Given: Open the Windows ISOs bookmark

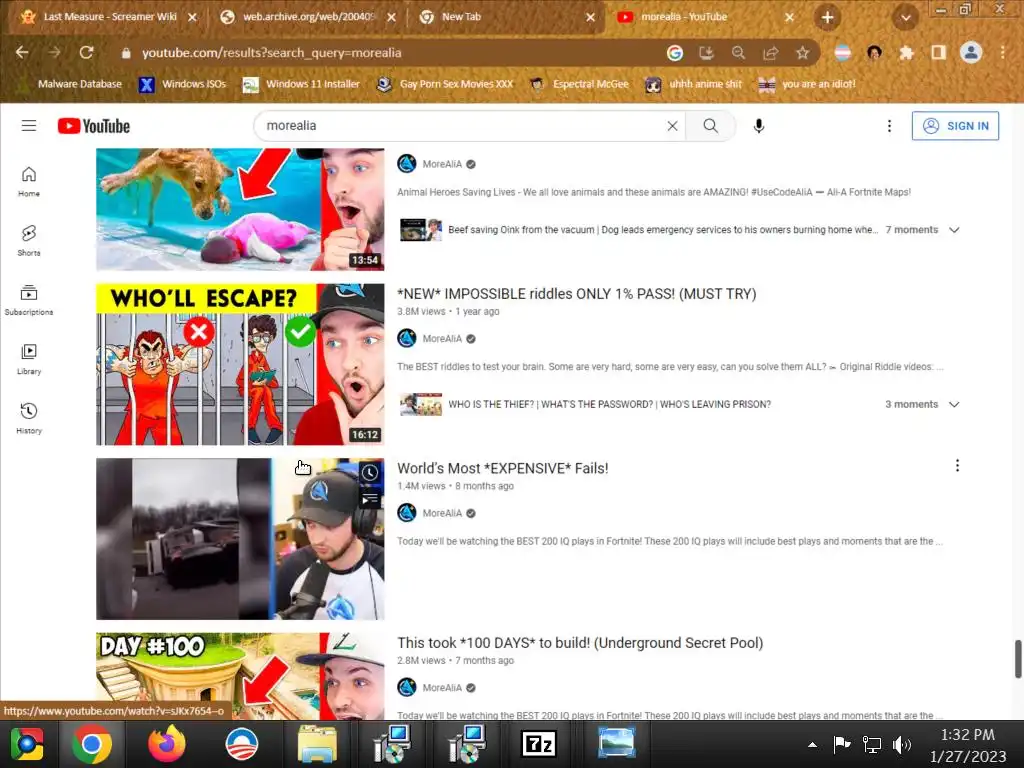Looking at the screenshot, I should pyautogui.click(x=182, y=84).
